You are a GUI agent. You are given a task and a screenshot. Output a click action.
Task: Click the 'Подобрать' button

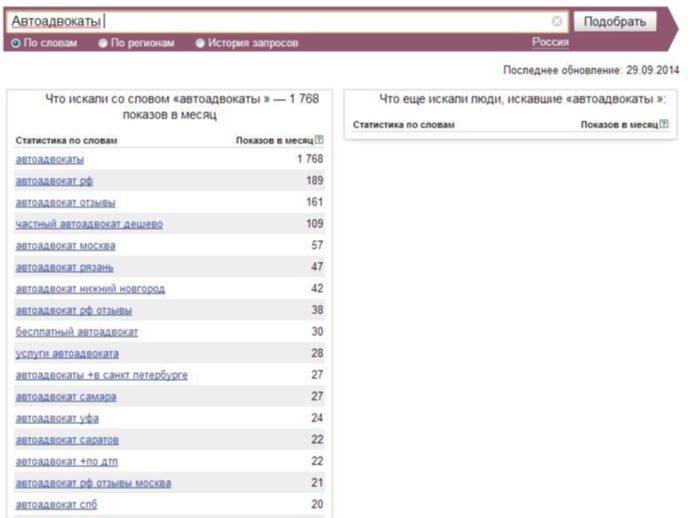click(x=615, y=21)
